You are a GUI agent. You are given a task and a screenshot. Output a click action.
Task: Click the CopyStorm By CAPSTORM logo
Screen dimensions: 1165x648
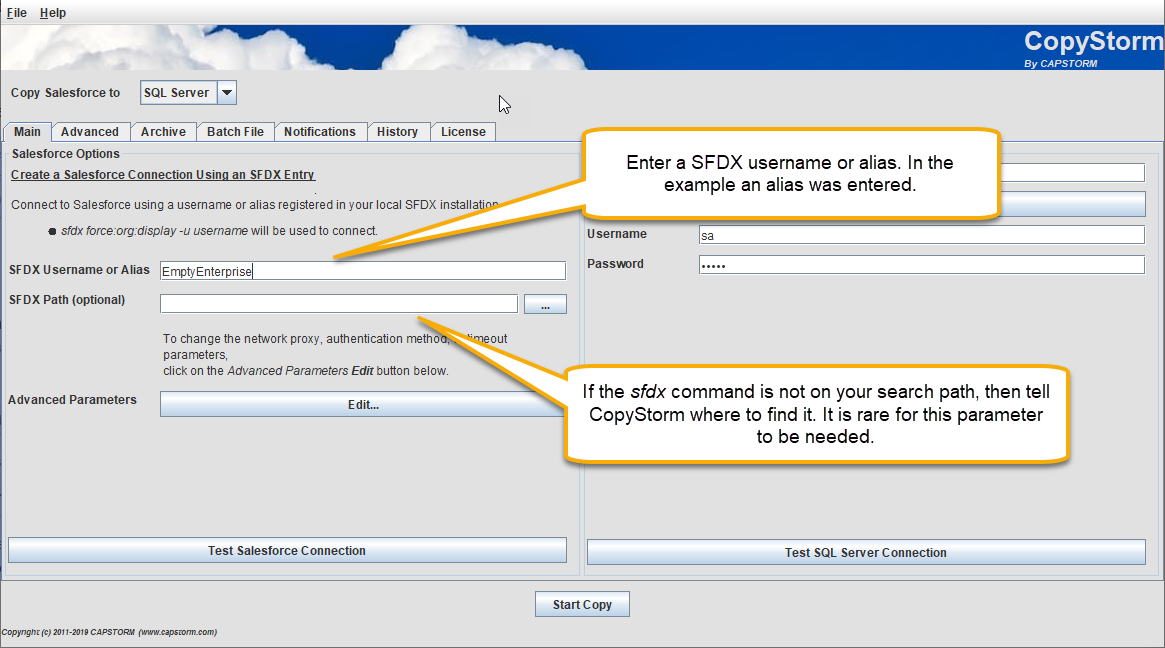(x=1092, y=48)
